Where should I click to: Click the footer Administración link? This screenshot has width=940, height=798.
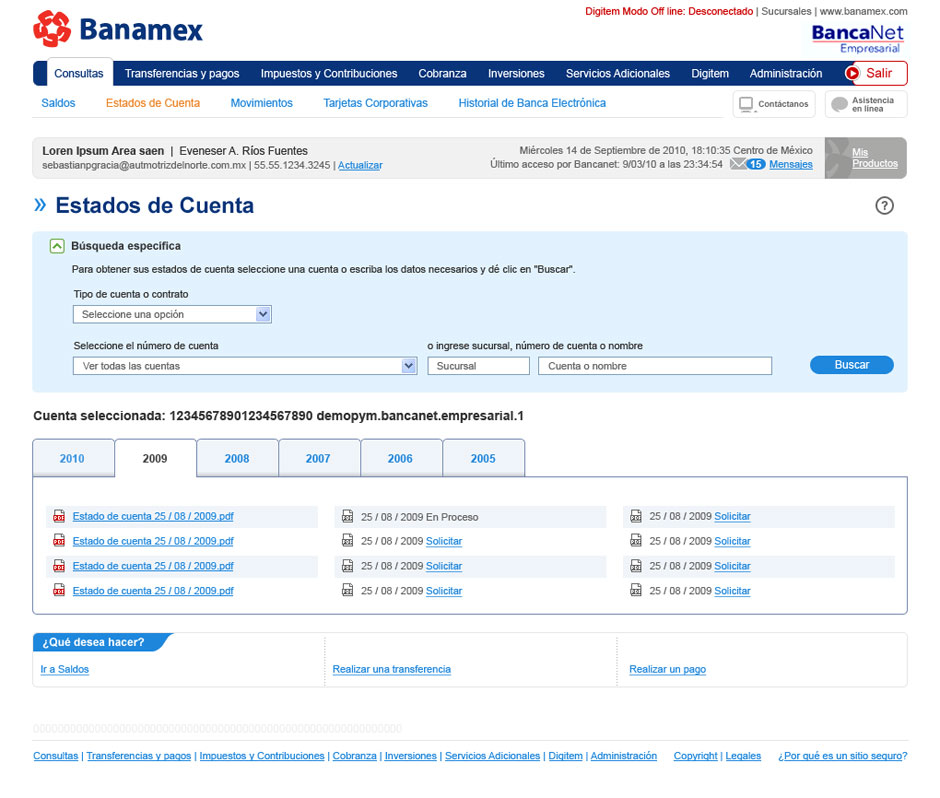pyautogui.click(x=623, y=756)
